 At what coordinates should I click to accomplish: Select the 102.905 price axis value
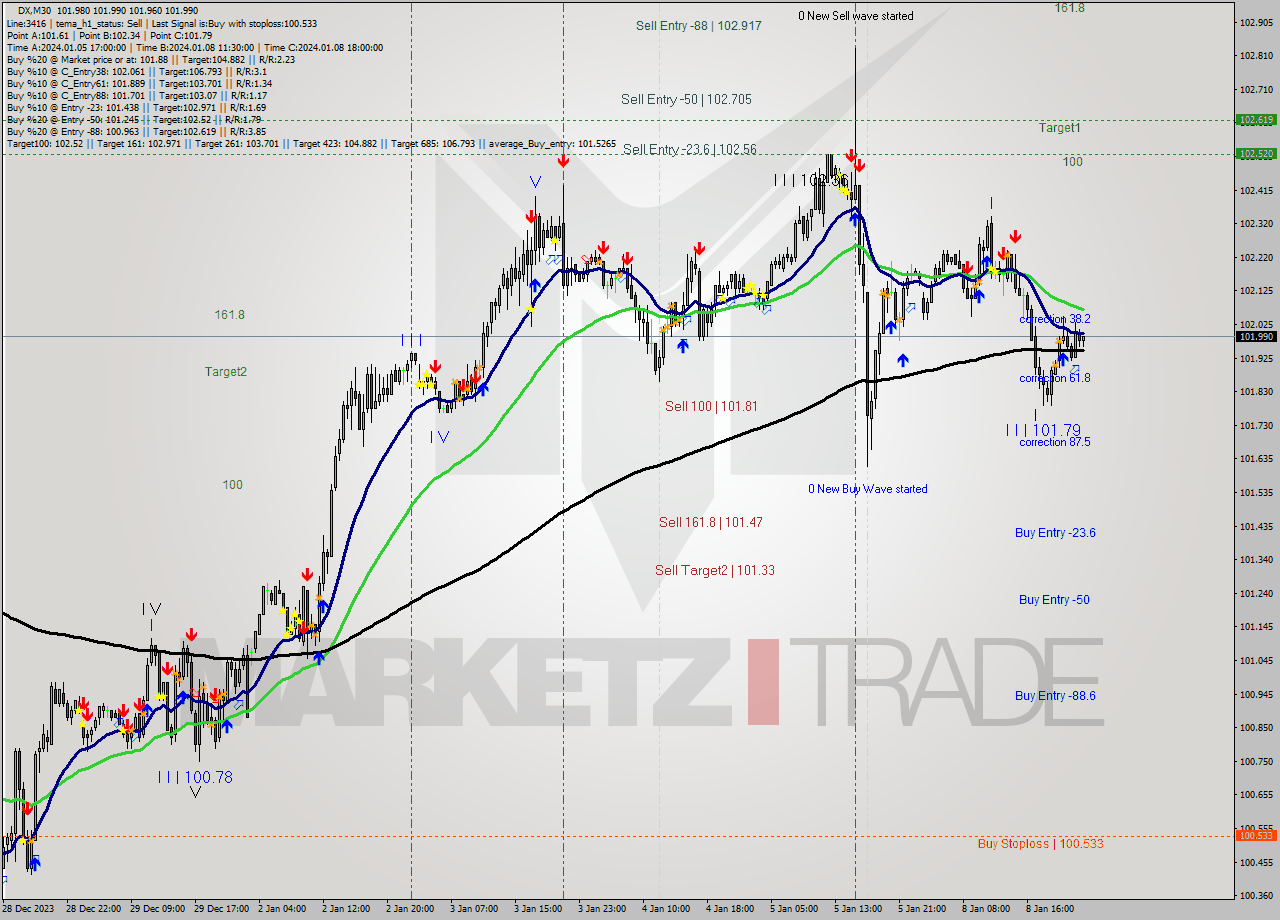(x=1256, y=22)
